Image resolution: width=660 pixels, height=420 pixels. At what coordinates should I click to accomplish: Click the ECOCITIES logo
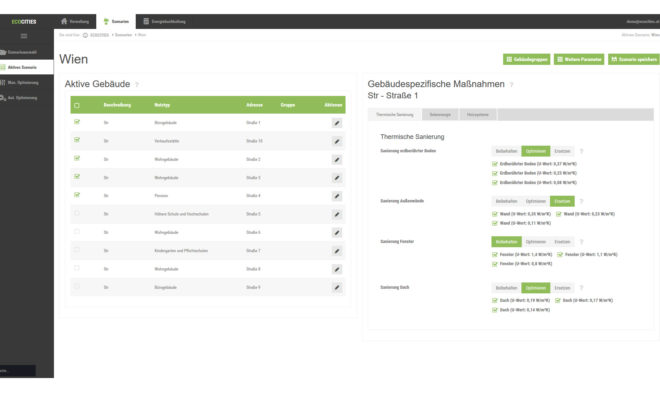click(x=24, y=21)
